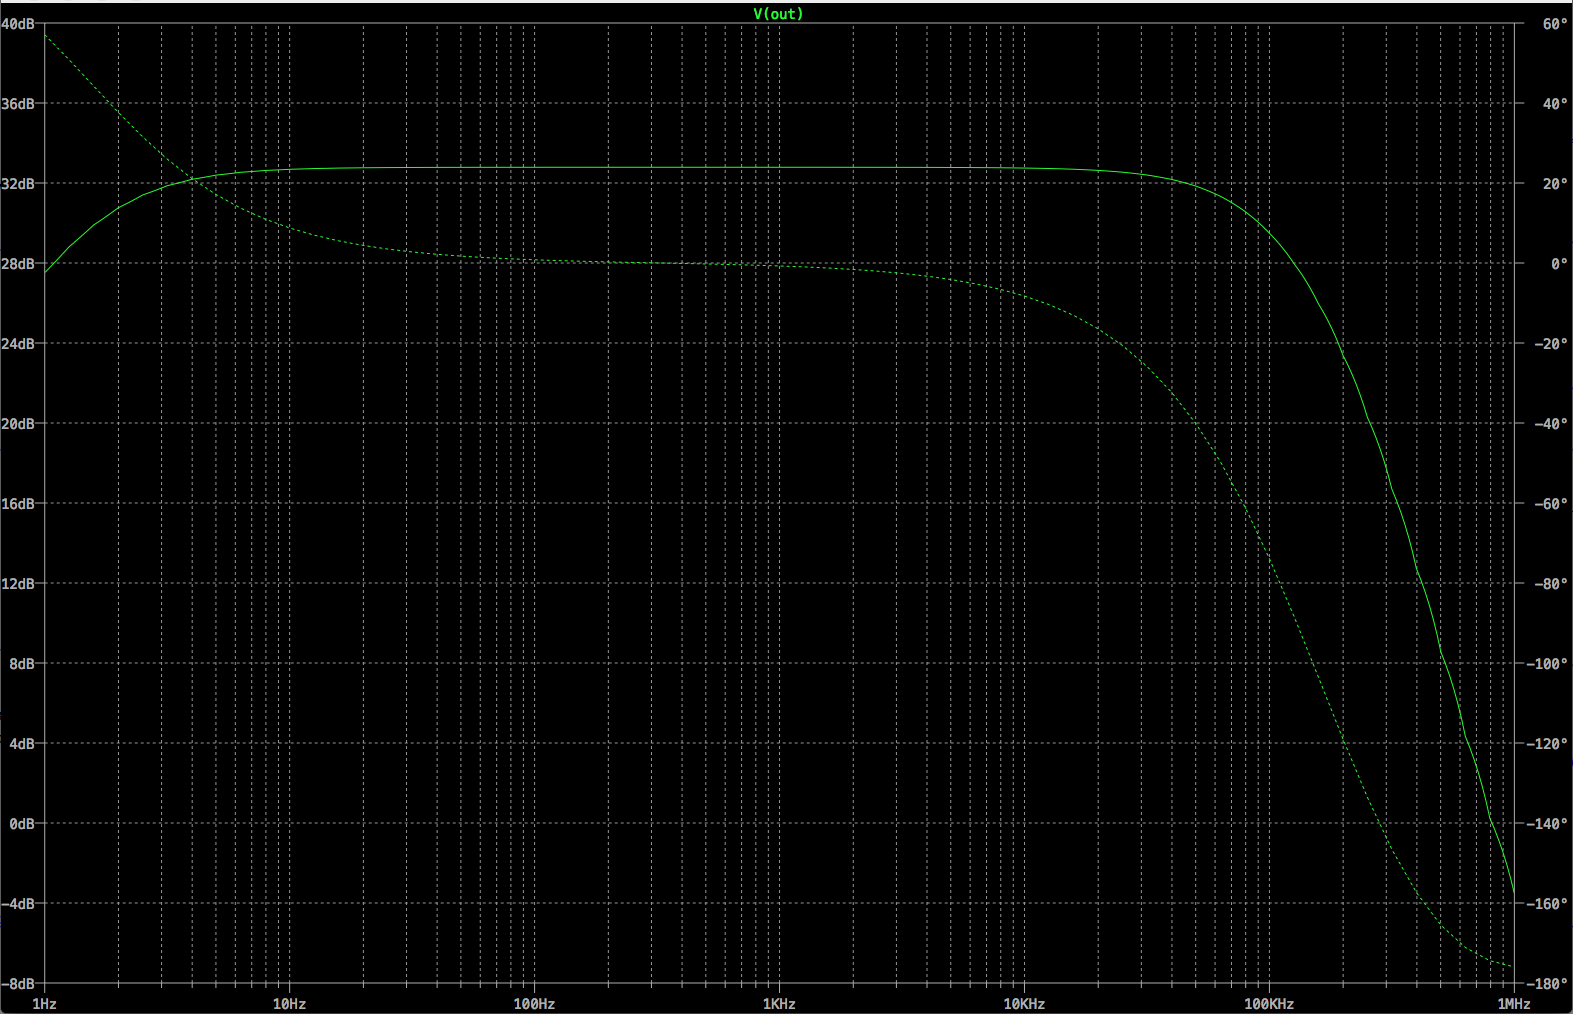Click the -40° phase axis label
1573x1014 pixels.
(x=1551, y=424)
